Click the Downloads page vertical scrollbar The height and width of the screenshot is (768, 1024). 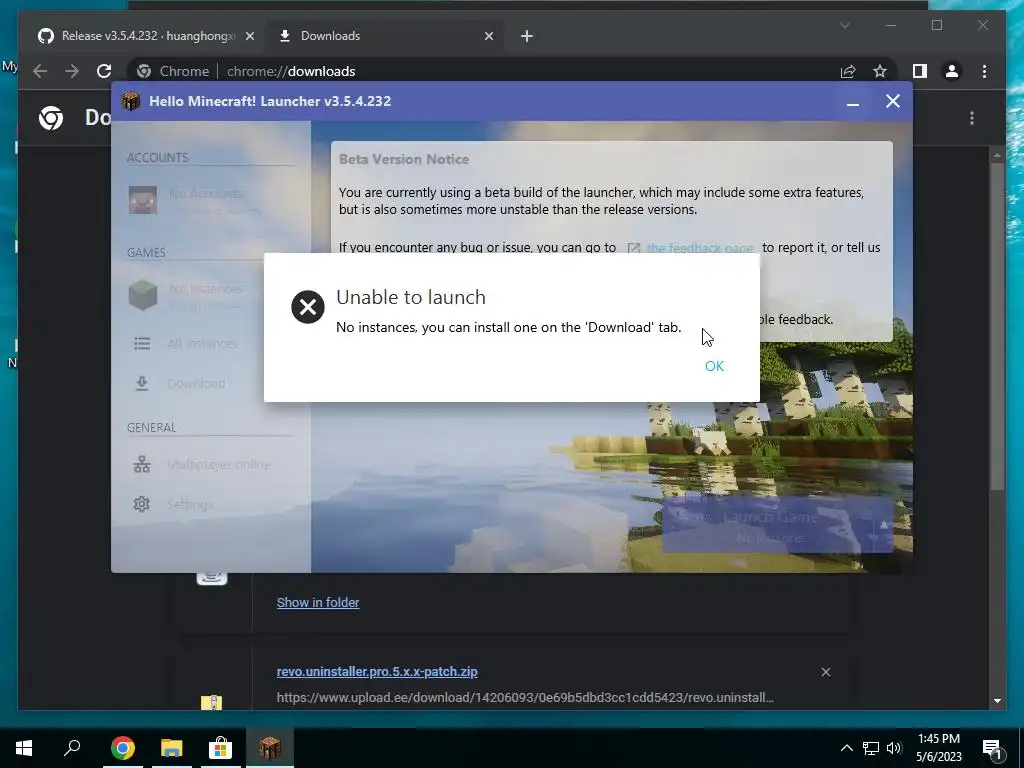click(997, 327)
